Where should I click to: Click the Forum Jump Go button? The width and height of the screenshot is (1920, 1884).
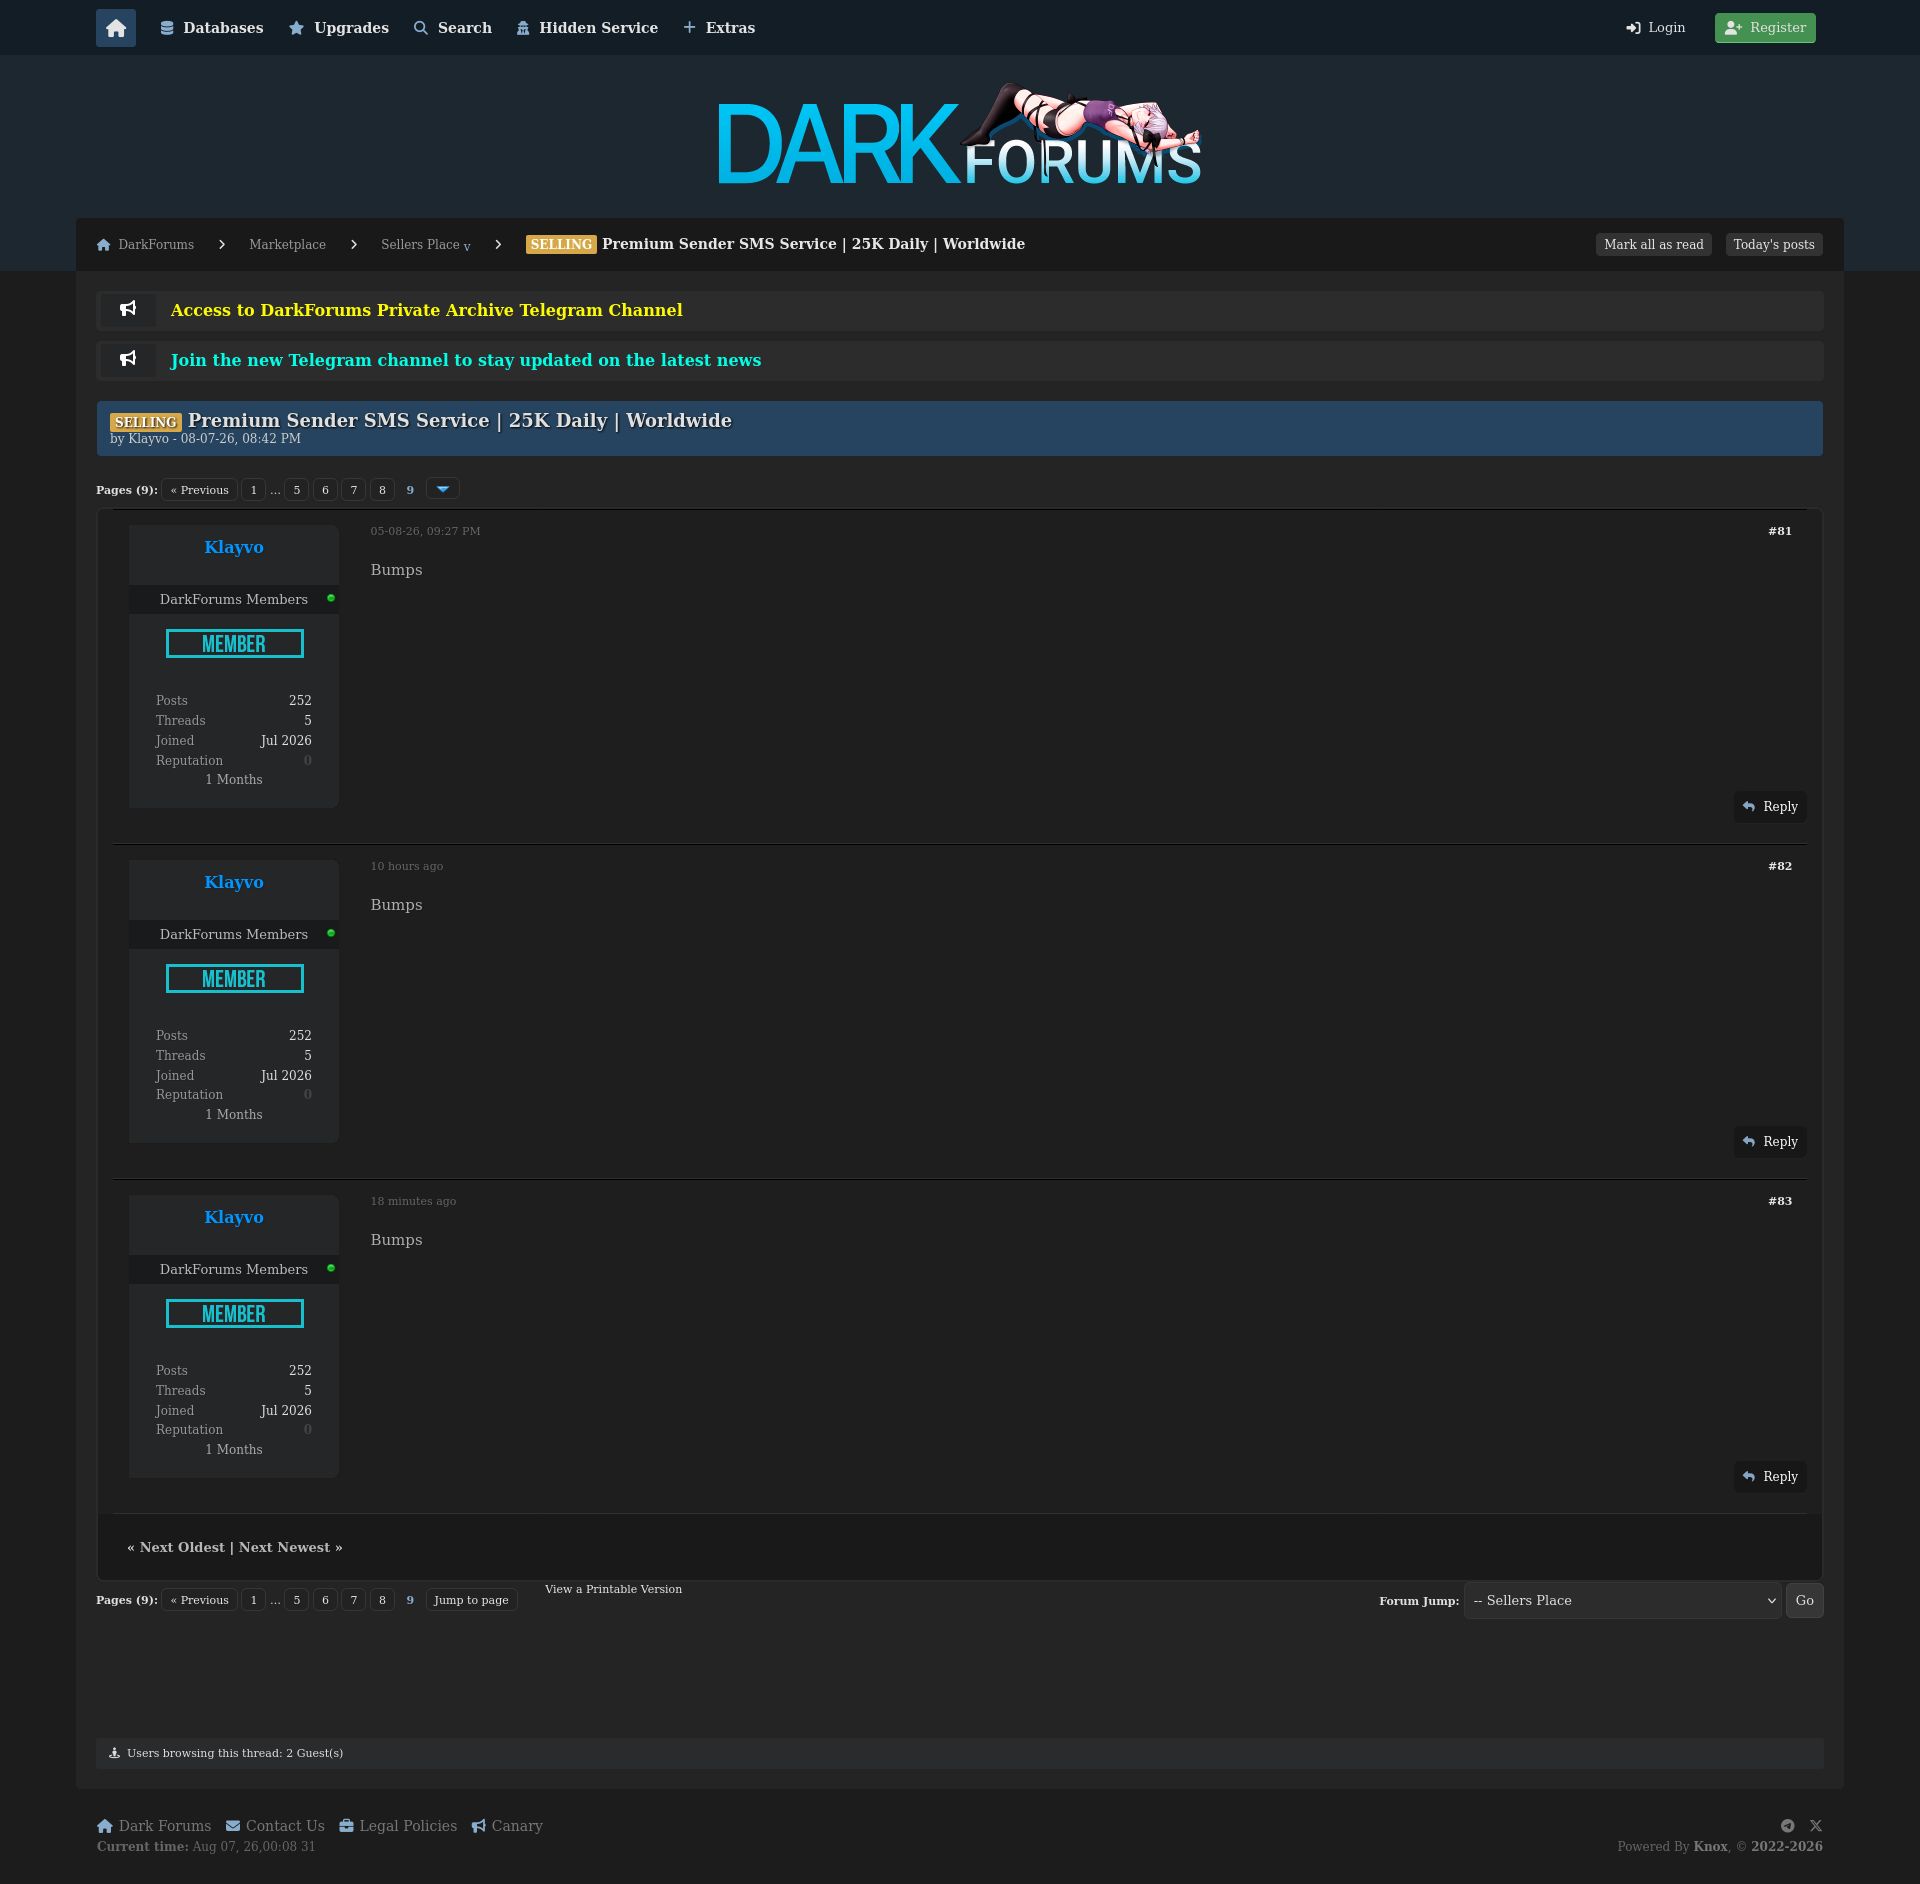pos(1804,1601)
